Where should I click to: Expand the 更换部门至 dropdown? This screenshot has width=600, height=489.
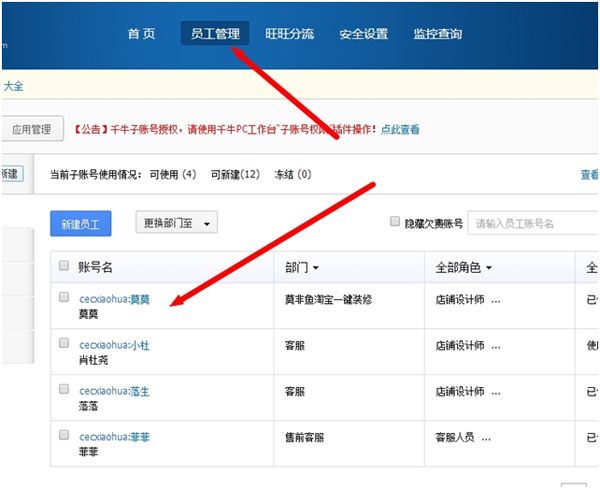click(x=177, y=223)
